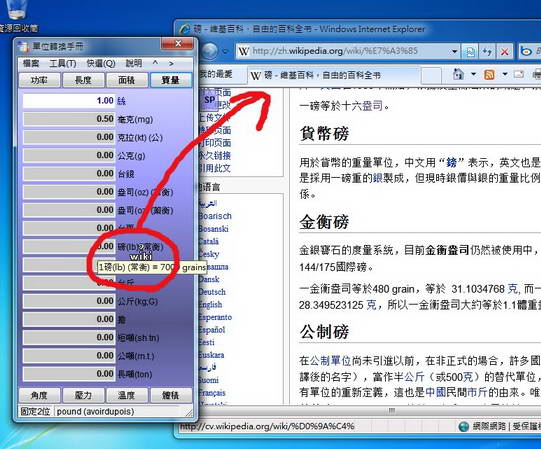
Task: Click the 克拉(kt) value field
Action: pyautogui.click(x=69, y=137)
